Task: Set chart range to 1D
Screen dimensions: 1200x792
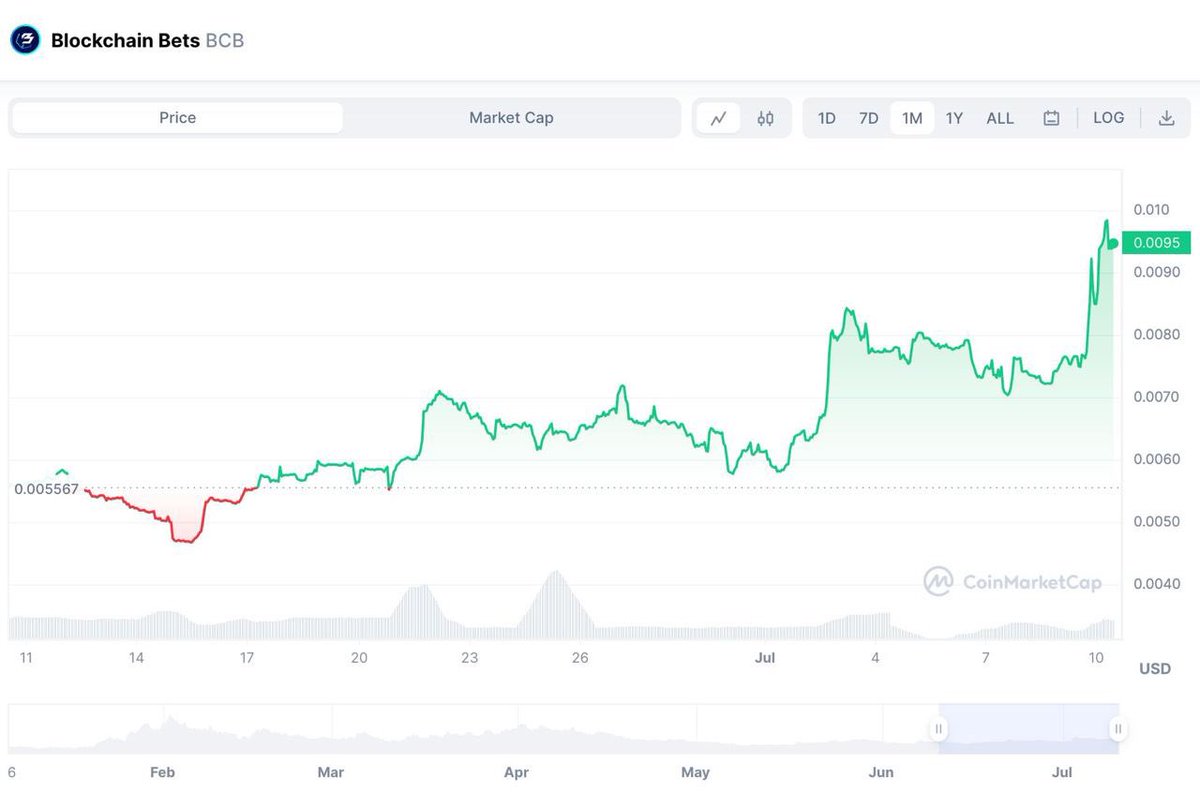Action: tap(827, 118)
